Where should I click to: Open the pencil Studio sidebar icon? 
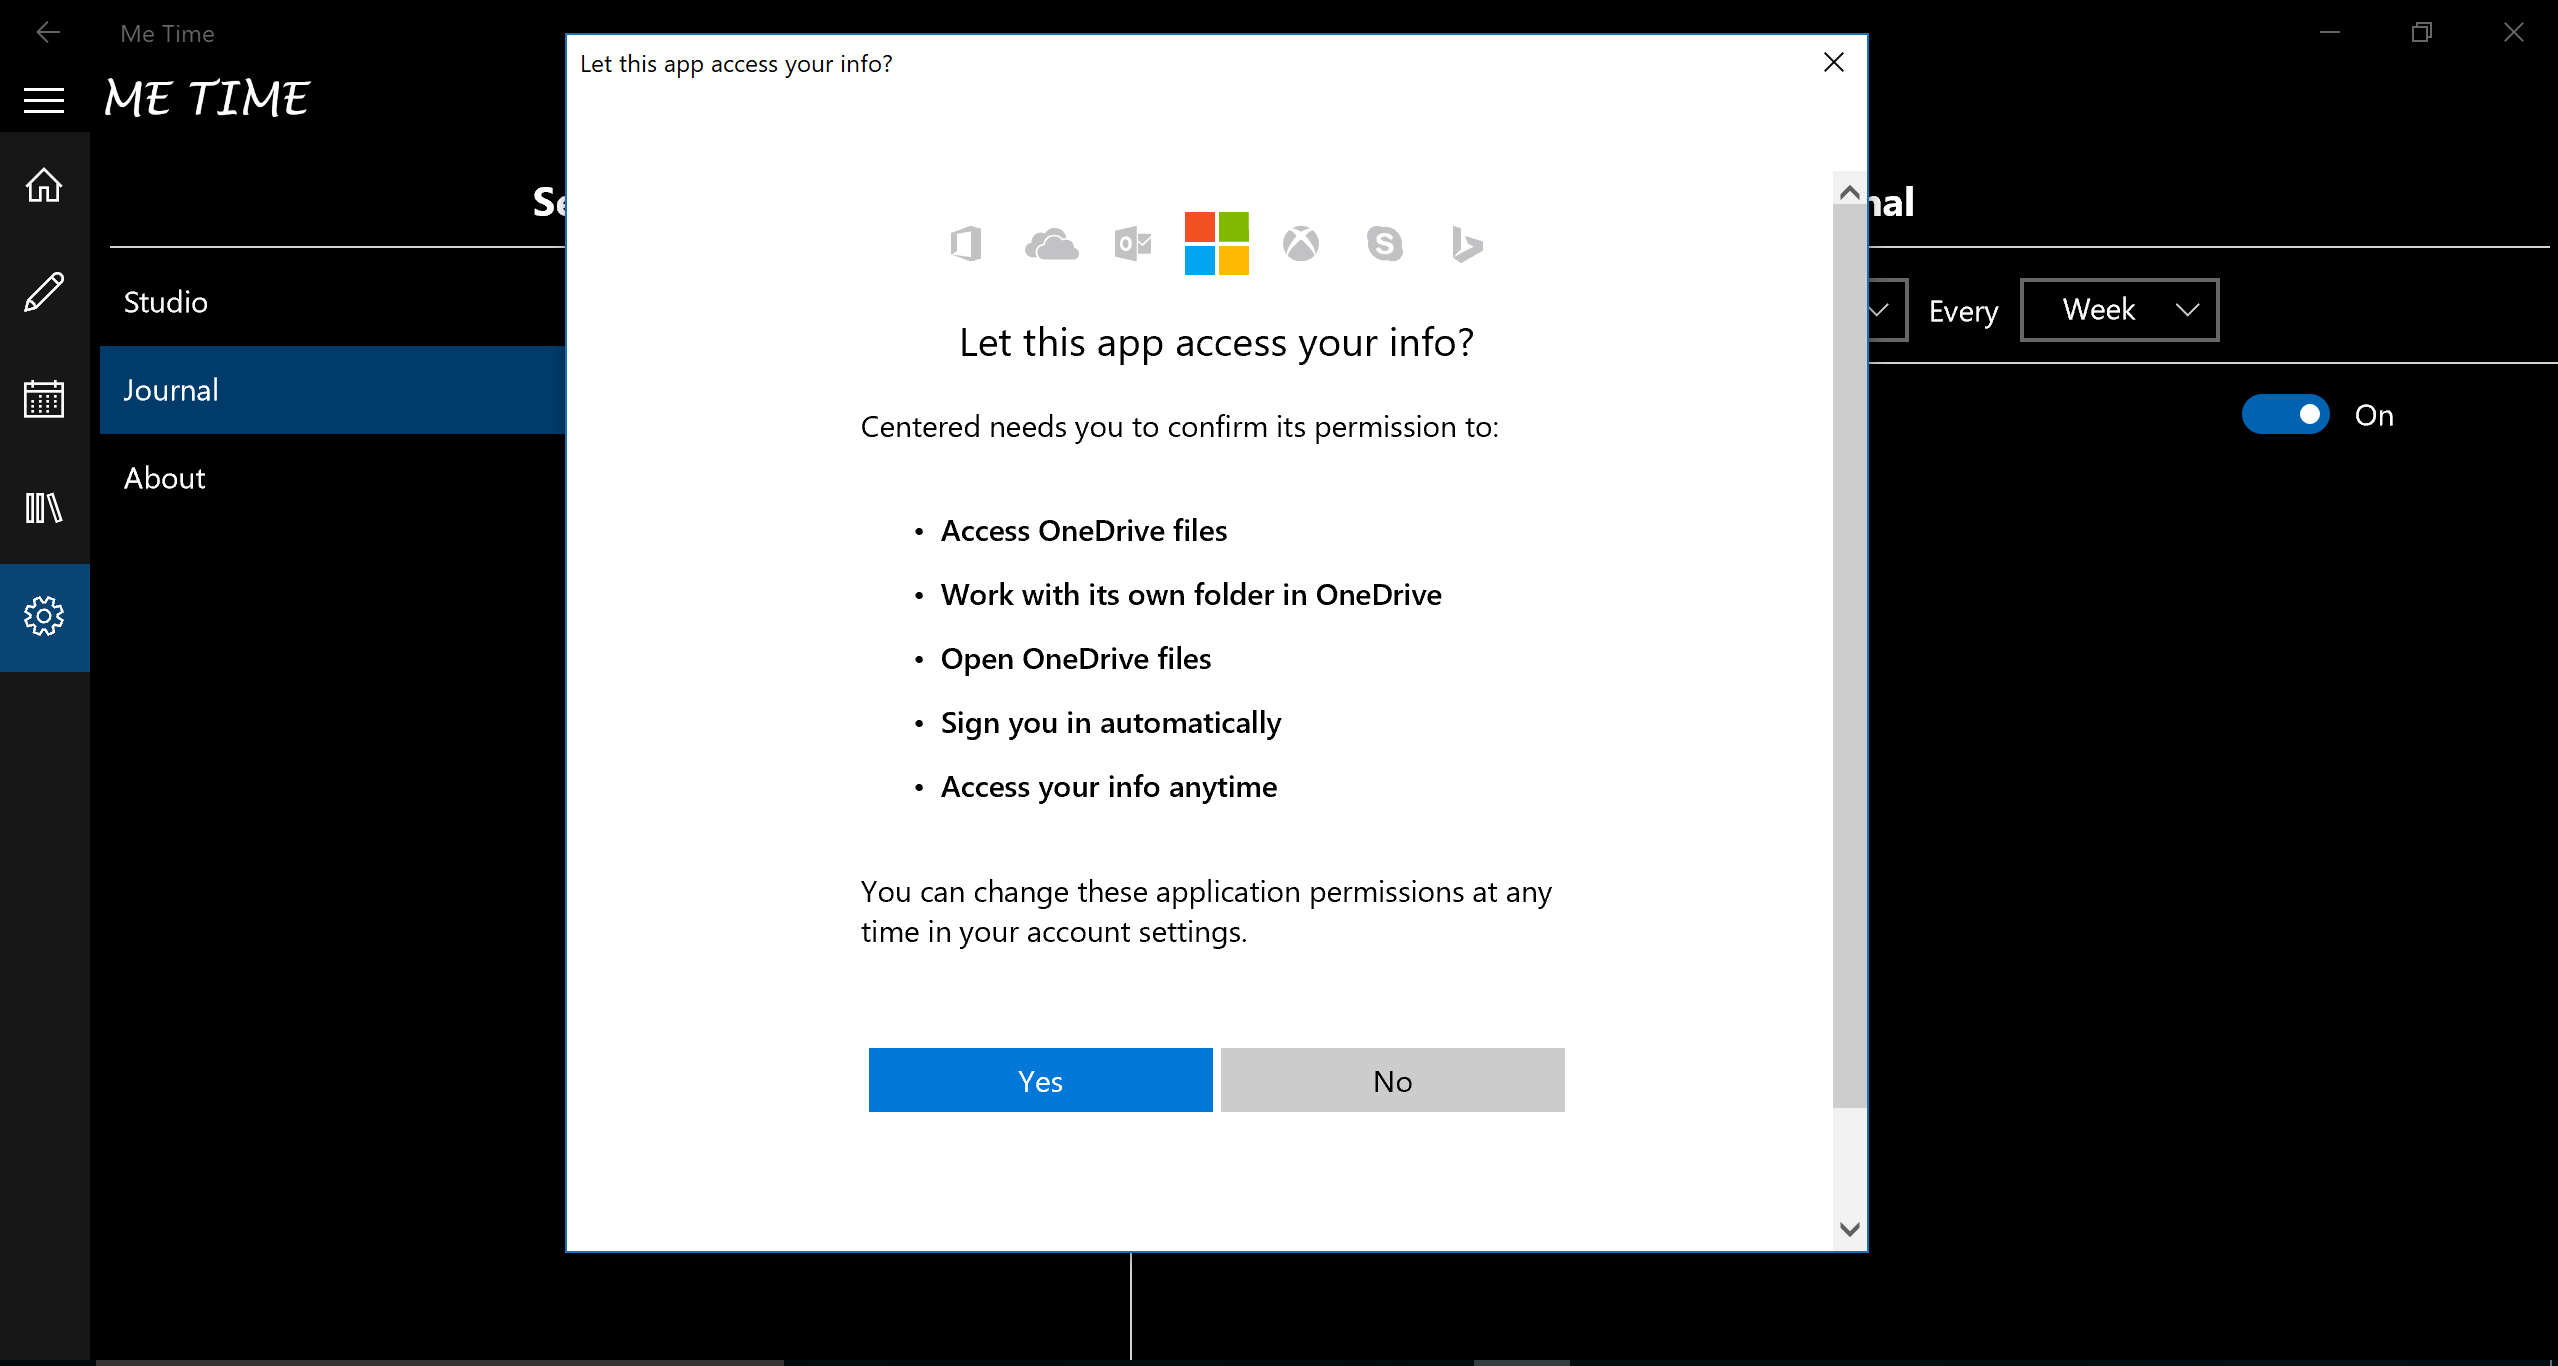tap(44, 292)
